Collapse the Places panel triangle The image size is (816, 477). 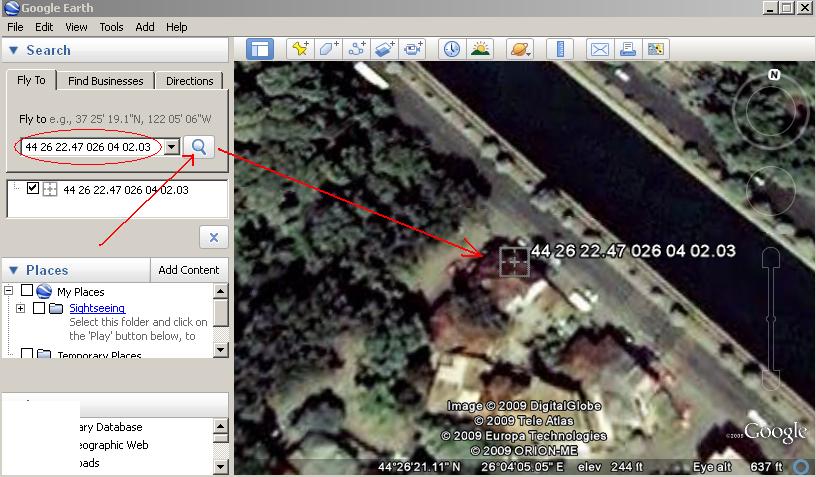(x=14, y=270)
